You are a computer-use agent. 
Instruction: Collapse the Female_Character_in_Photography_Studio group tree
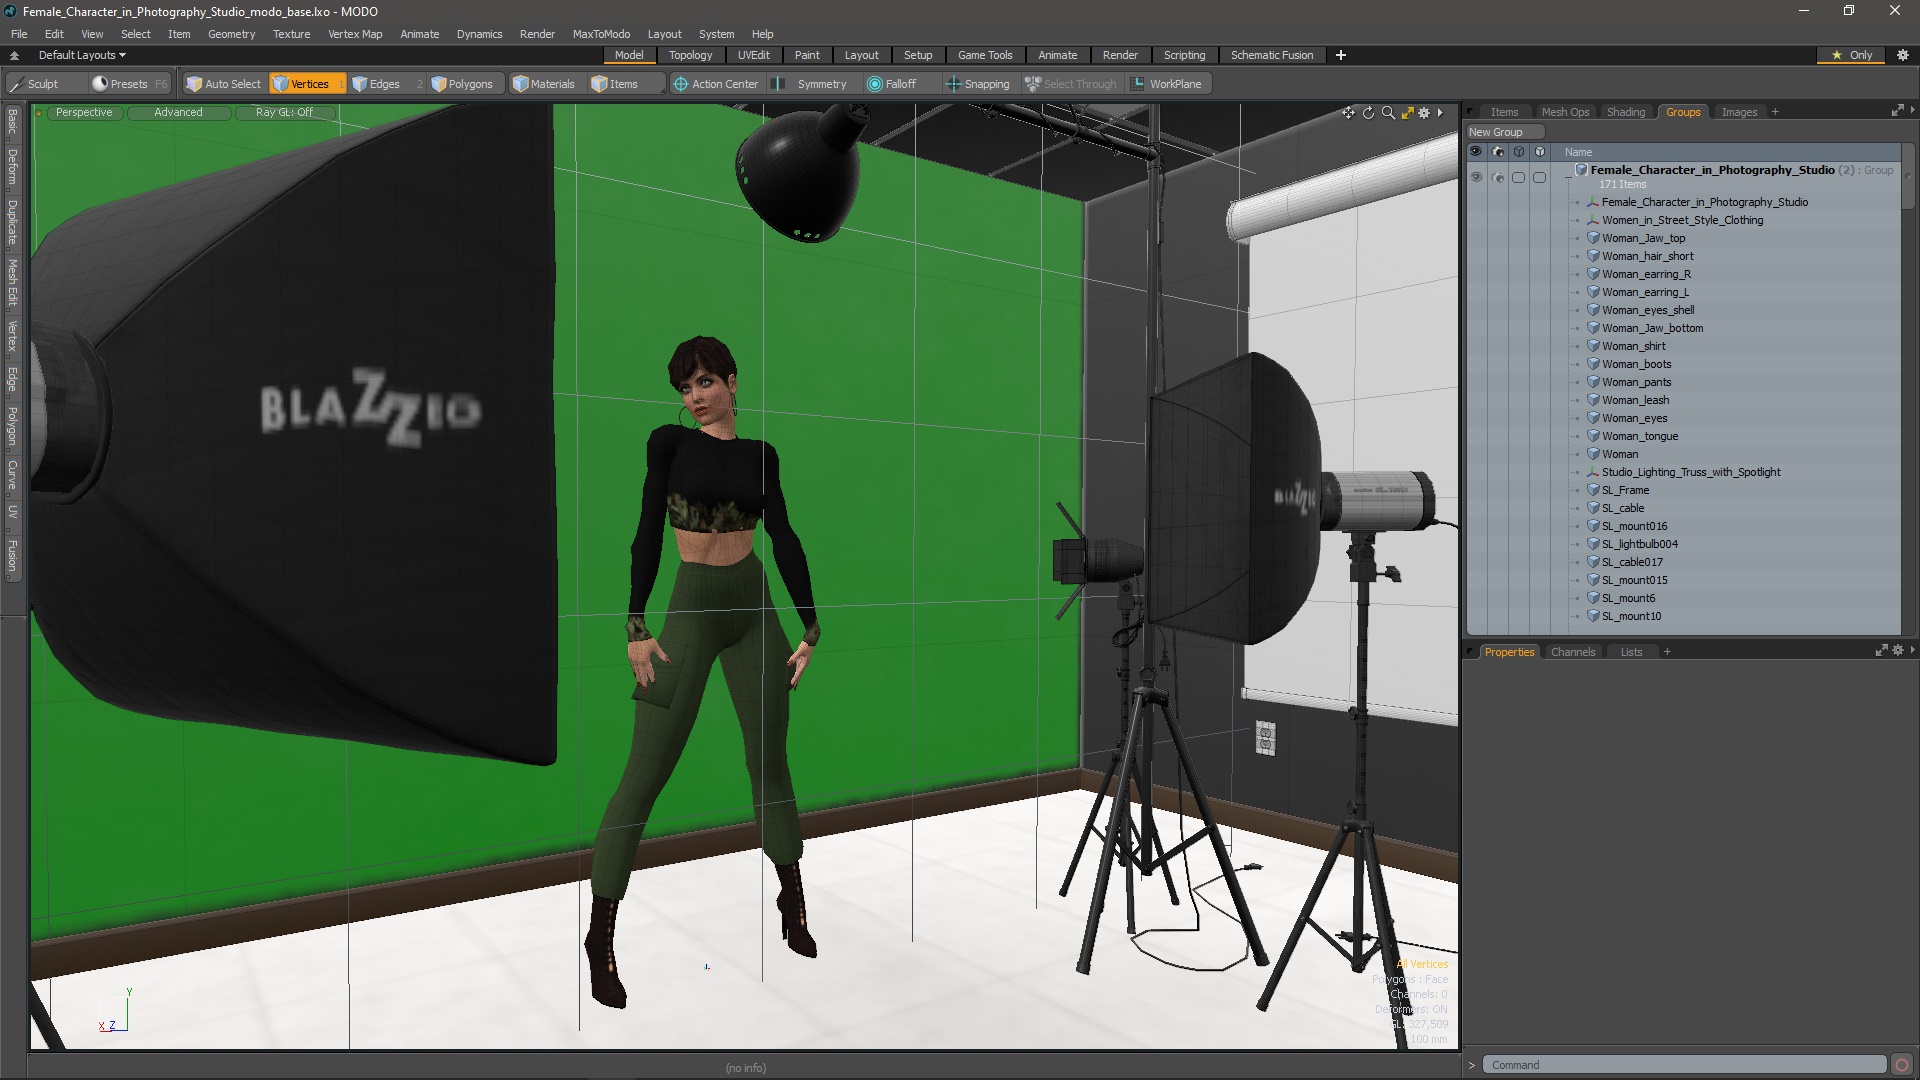(1567, 178)
